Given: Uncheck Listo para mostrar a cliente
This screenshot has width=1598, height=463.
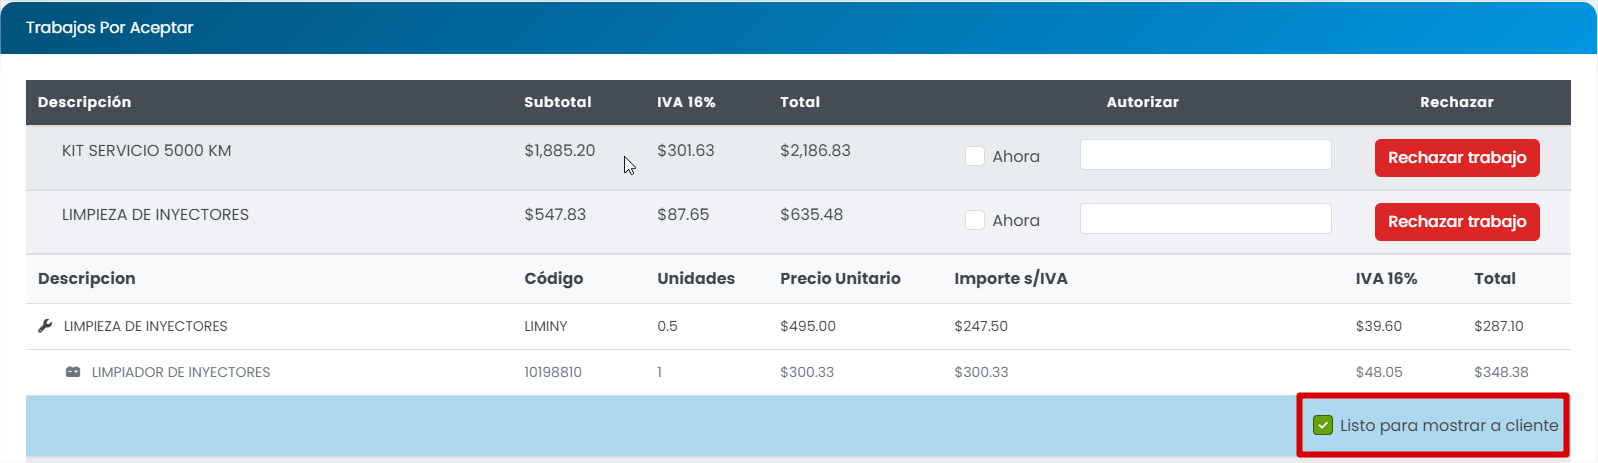Looking at the screenshot, I should pyautogui.click(x=1323, y=425).
